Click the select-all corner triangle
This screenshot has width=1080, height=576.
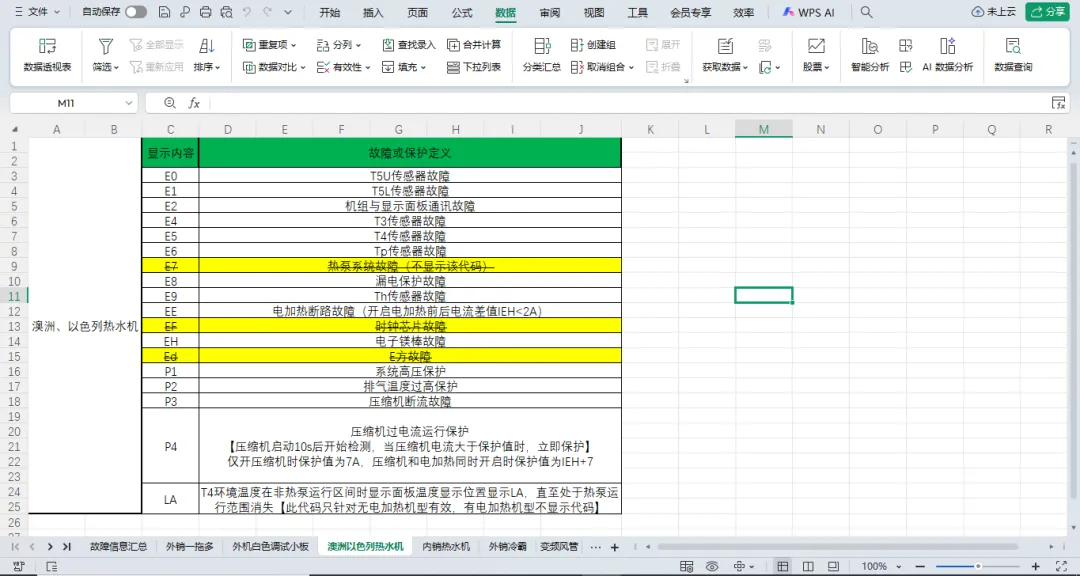pos(14,130)
